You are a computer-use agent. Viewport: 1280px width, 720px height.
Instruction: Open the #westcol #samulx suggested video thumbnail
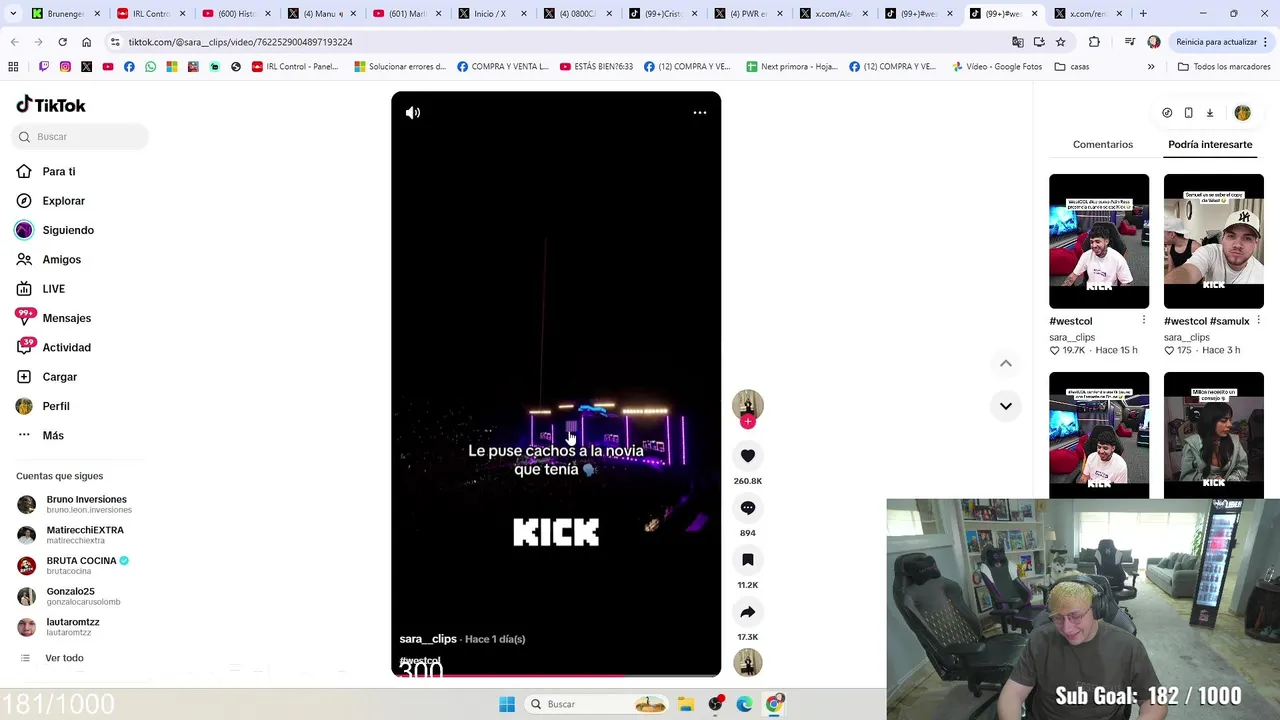coord(1214,241)
